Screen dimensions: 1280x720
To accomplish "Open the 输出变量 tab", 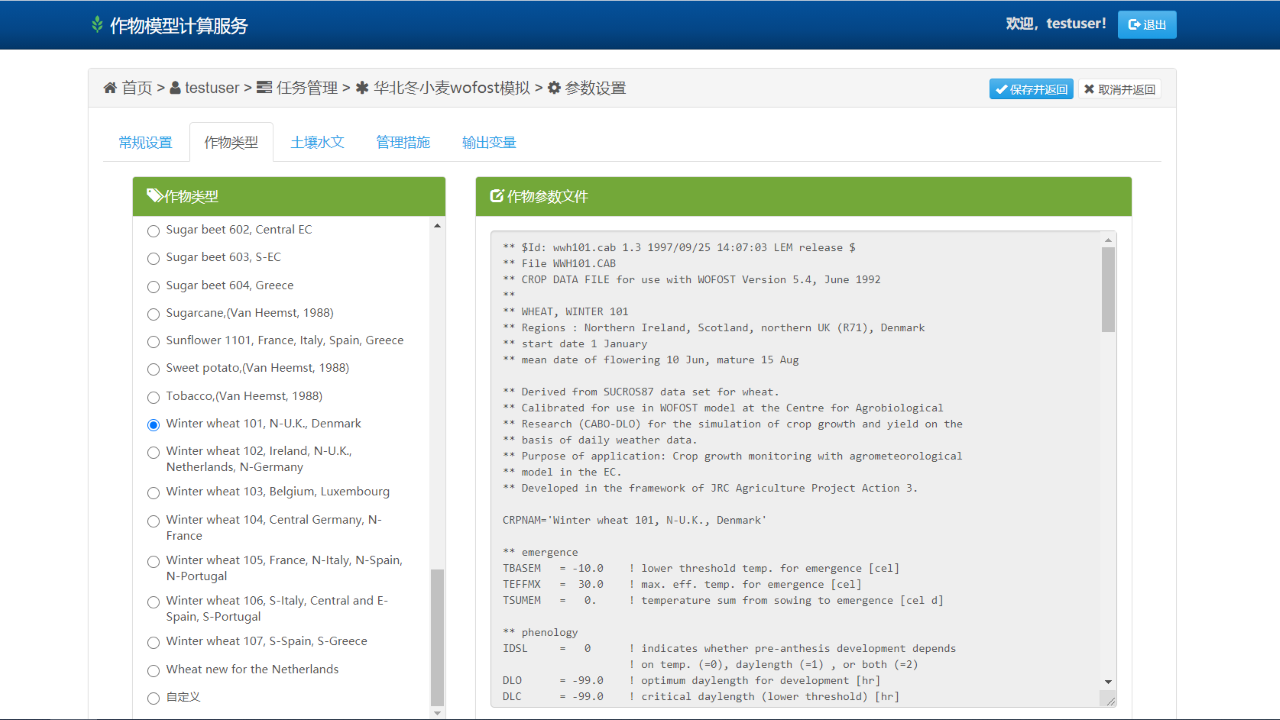I will 489,142.
